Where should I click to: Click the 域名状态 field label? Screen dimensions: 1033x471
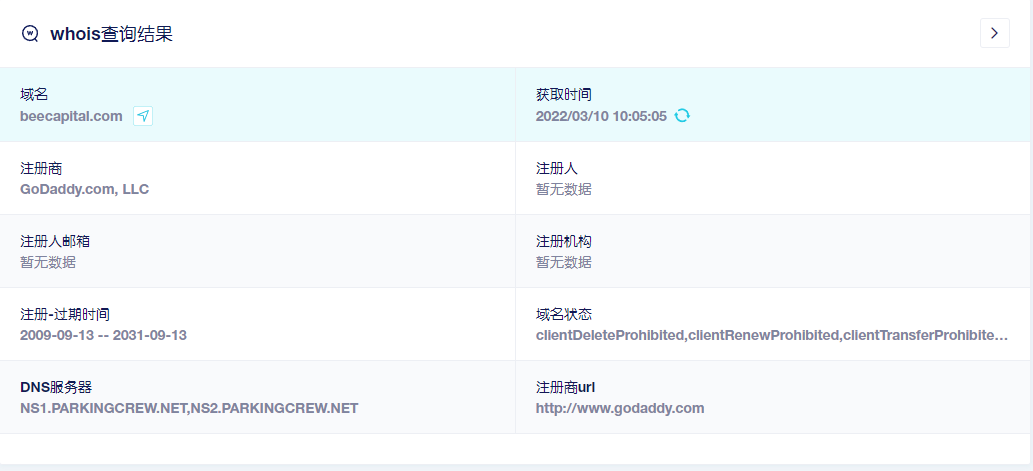point(564,314)
